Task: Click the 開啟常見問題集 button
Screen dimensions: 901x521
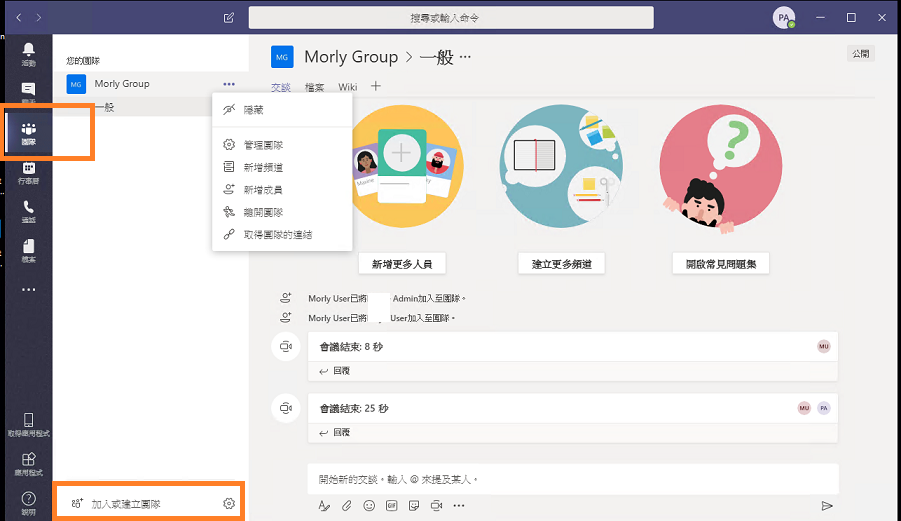Action: tap(721, 264)
